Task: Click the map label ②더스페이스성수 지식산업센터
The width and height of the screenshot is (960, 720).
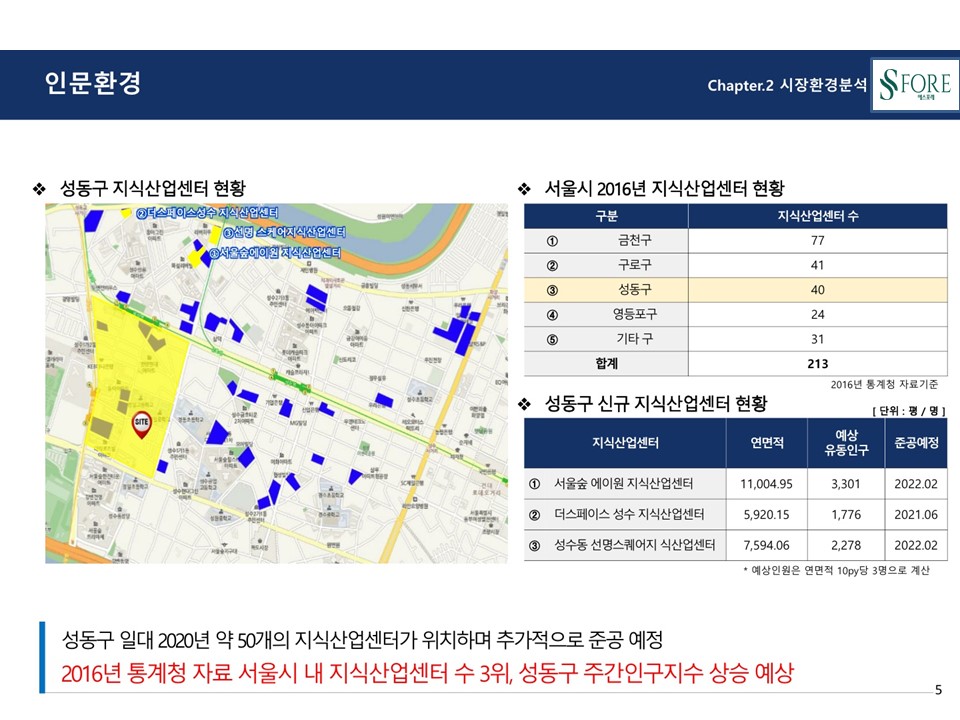Action: (207, 212)
